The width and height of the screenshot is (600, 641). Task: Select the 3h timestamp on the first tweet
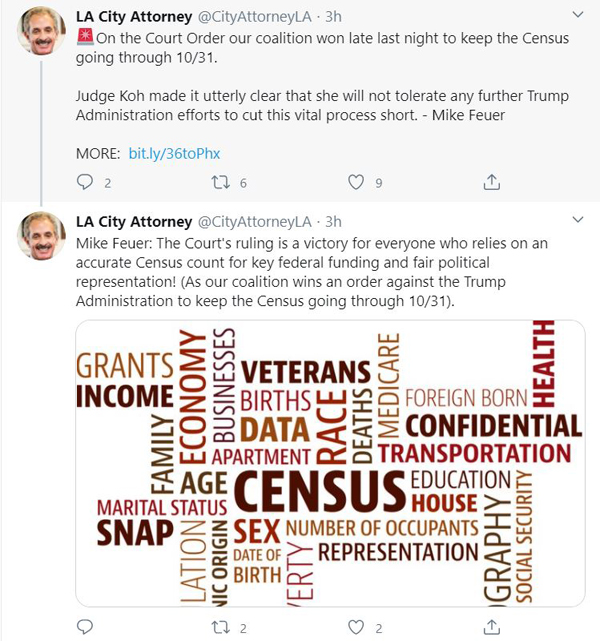pyautogui.click(x=334, y=17)
